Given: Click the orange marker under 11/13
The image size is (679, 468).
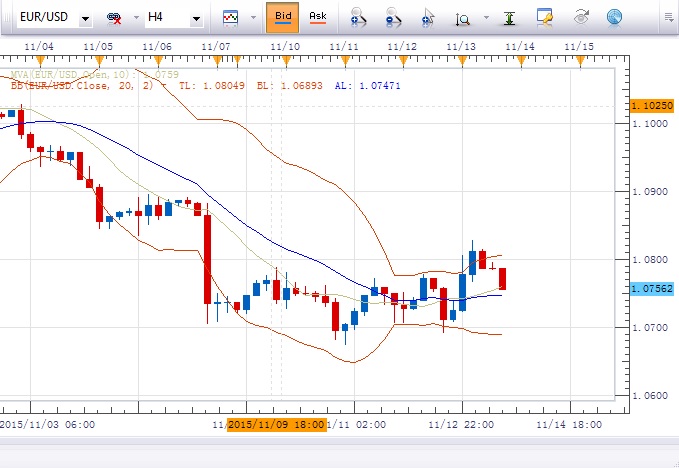Looking at the screenshot, I should click(462, 61).
